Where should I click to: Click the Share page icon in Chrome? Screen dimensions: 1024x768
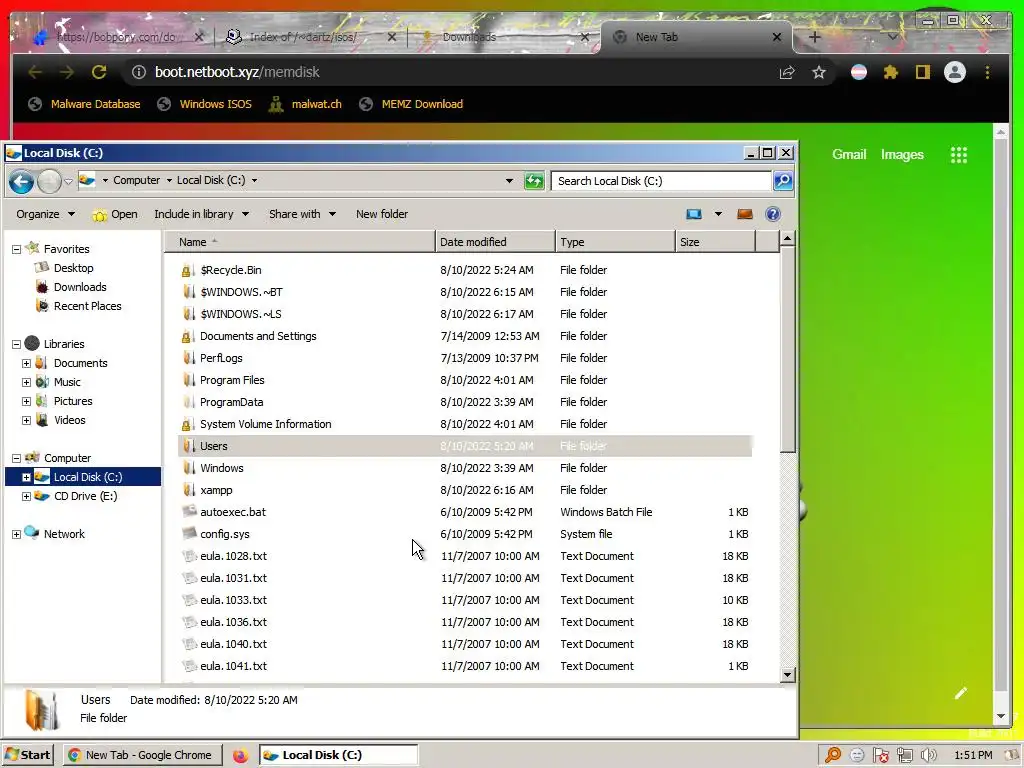[x=787, y=72]
